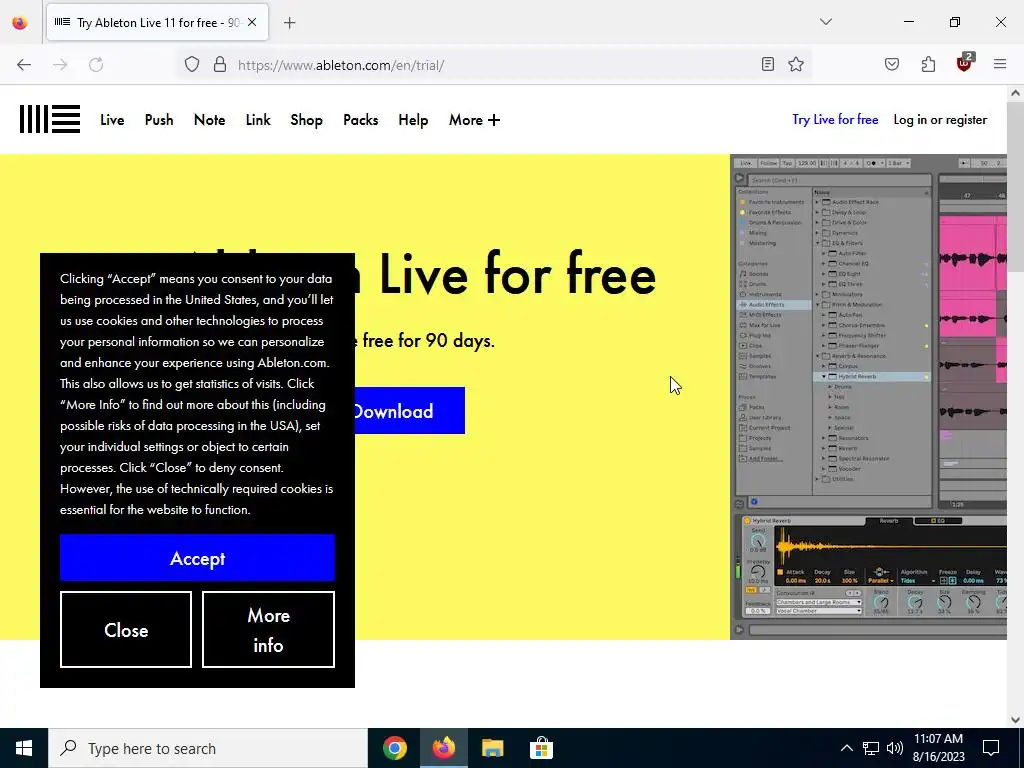1024x768 pixels.
Task: Open a new tab with plus button
Action: click(289, 23)
